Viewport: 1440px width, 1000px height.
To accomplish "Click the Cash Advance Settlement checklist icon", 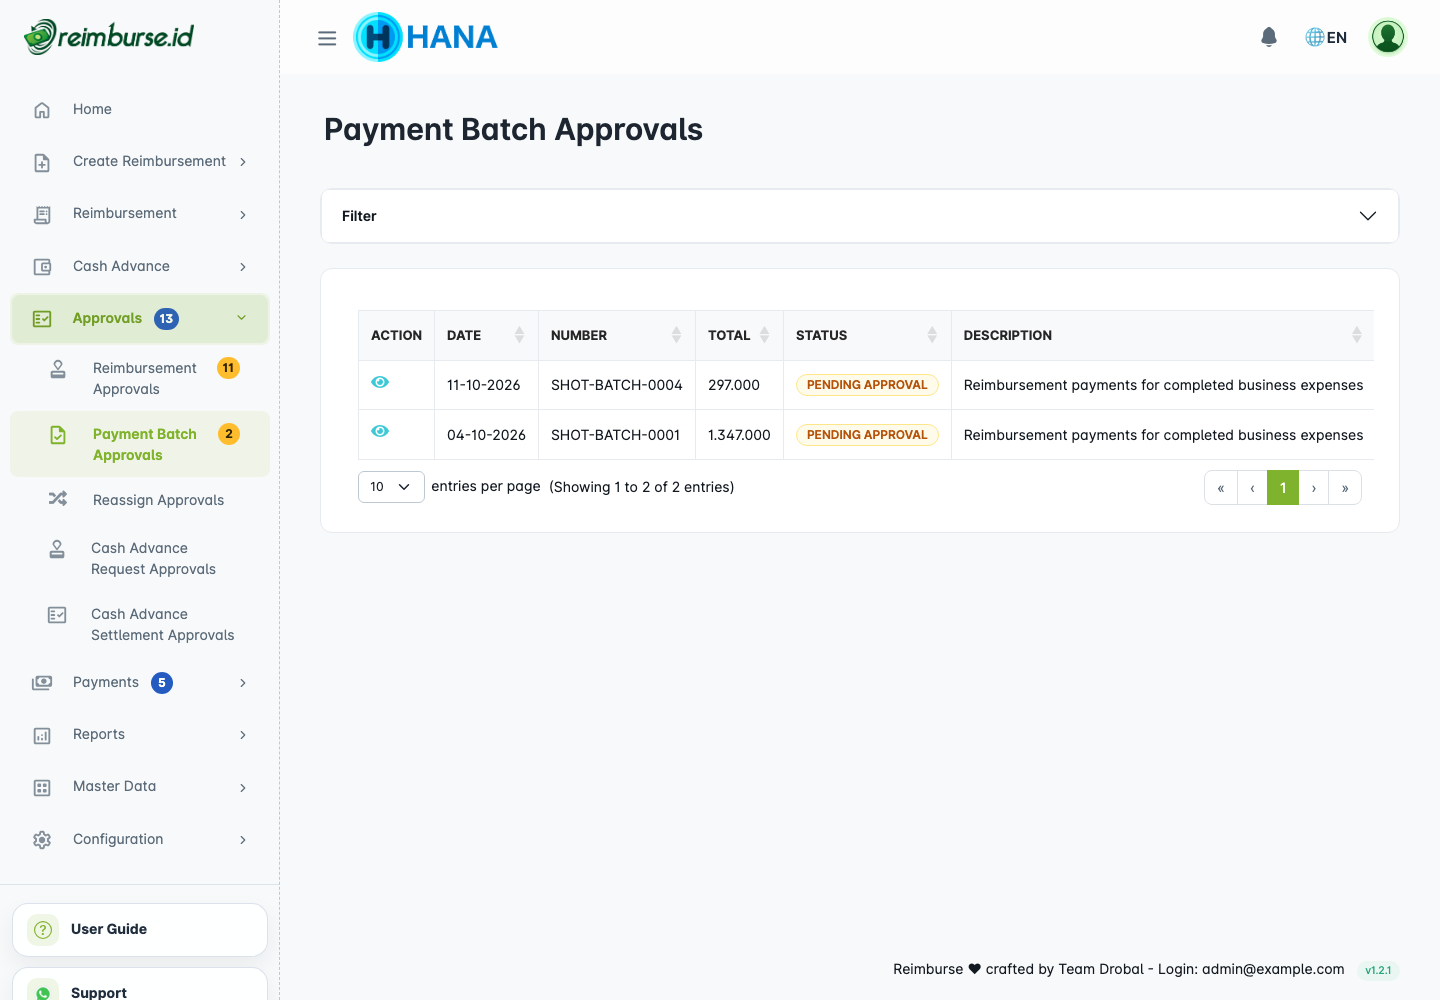I will point(57,615).
